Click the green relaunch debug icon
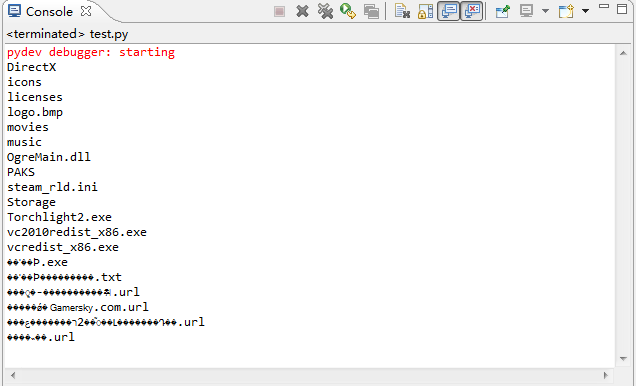 click(348, 11)
